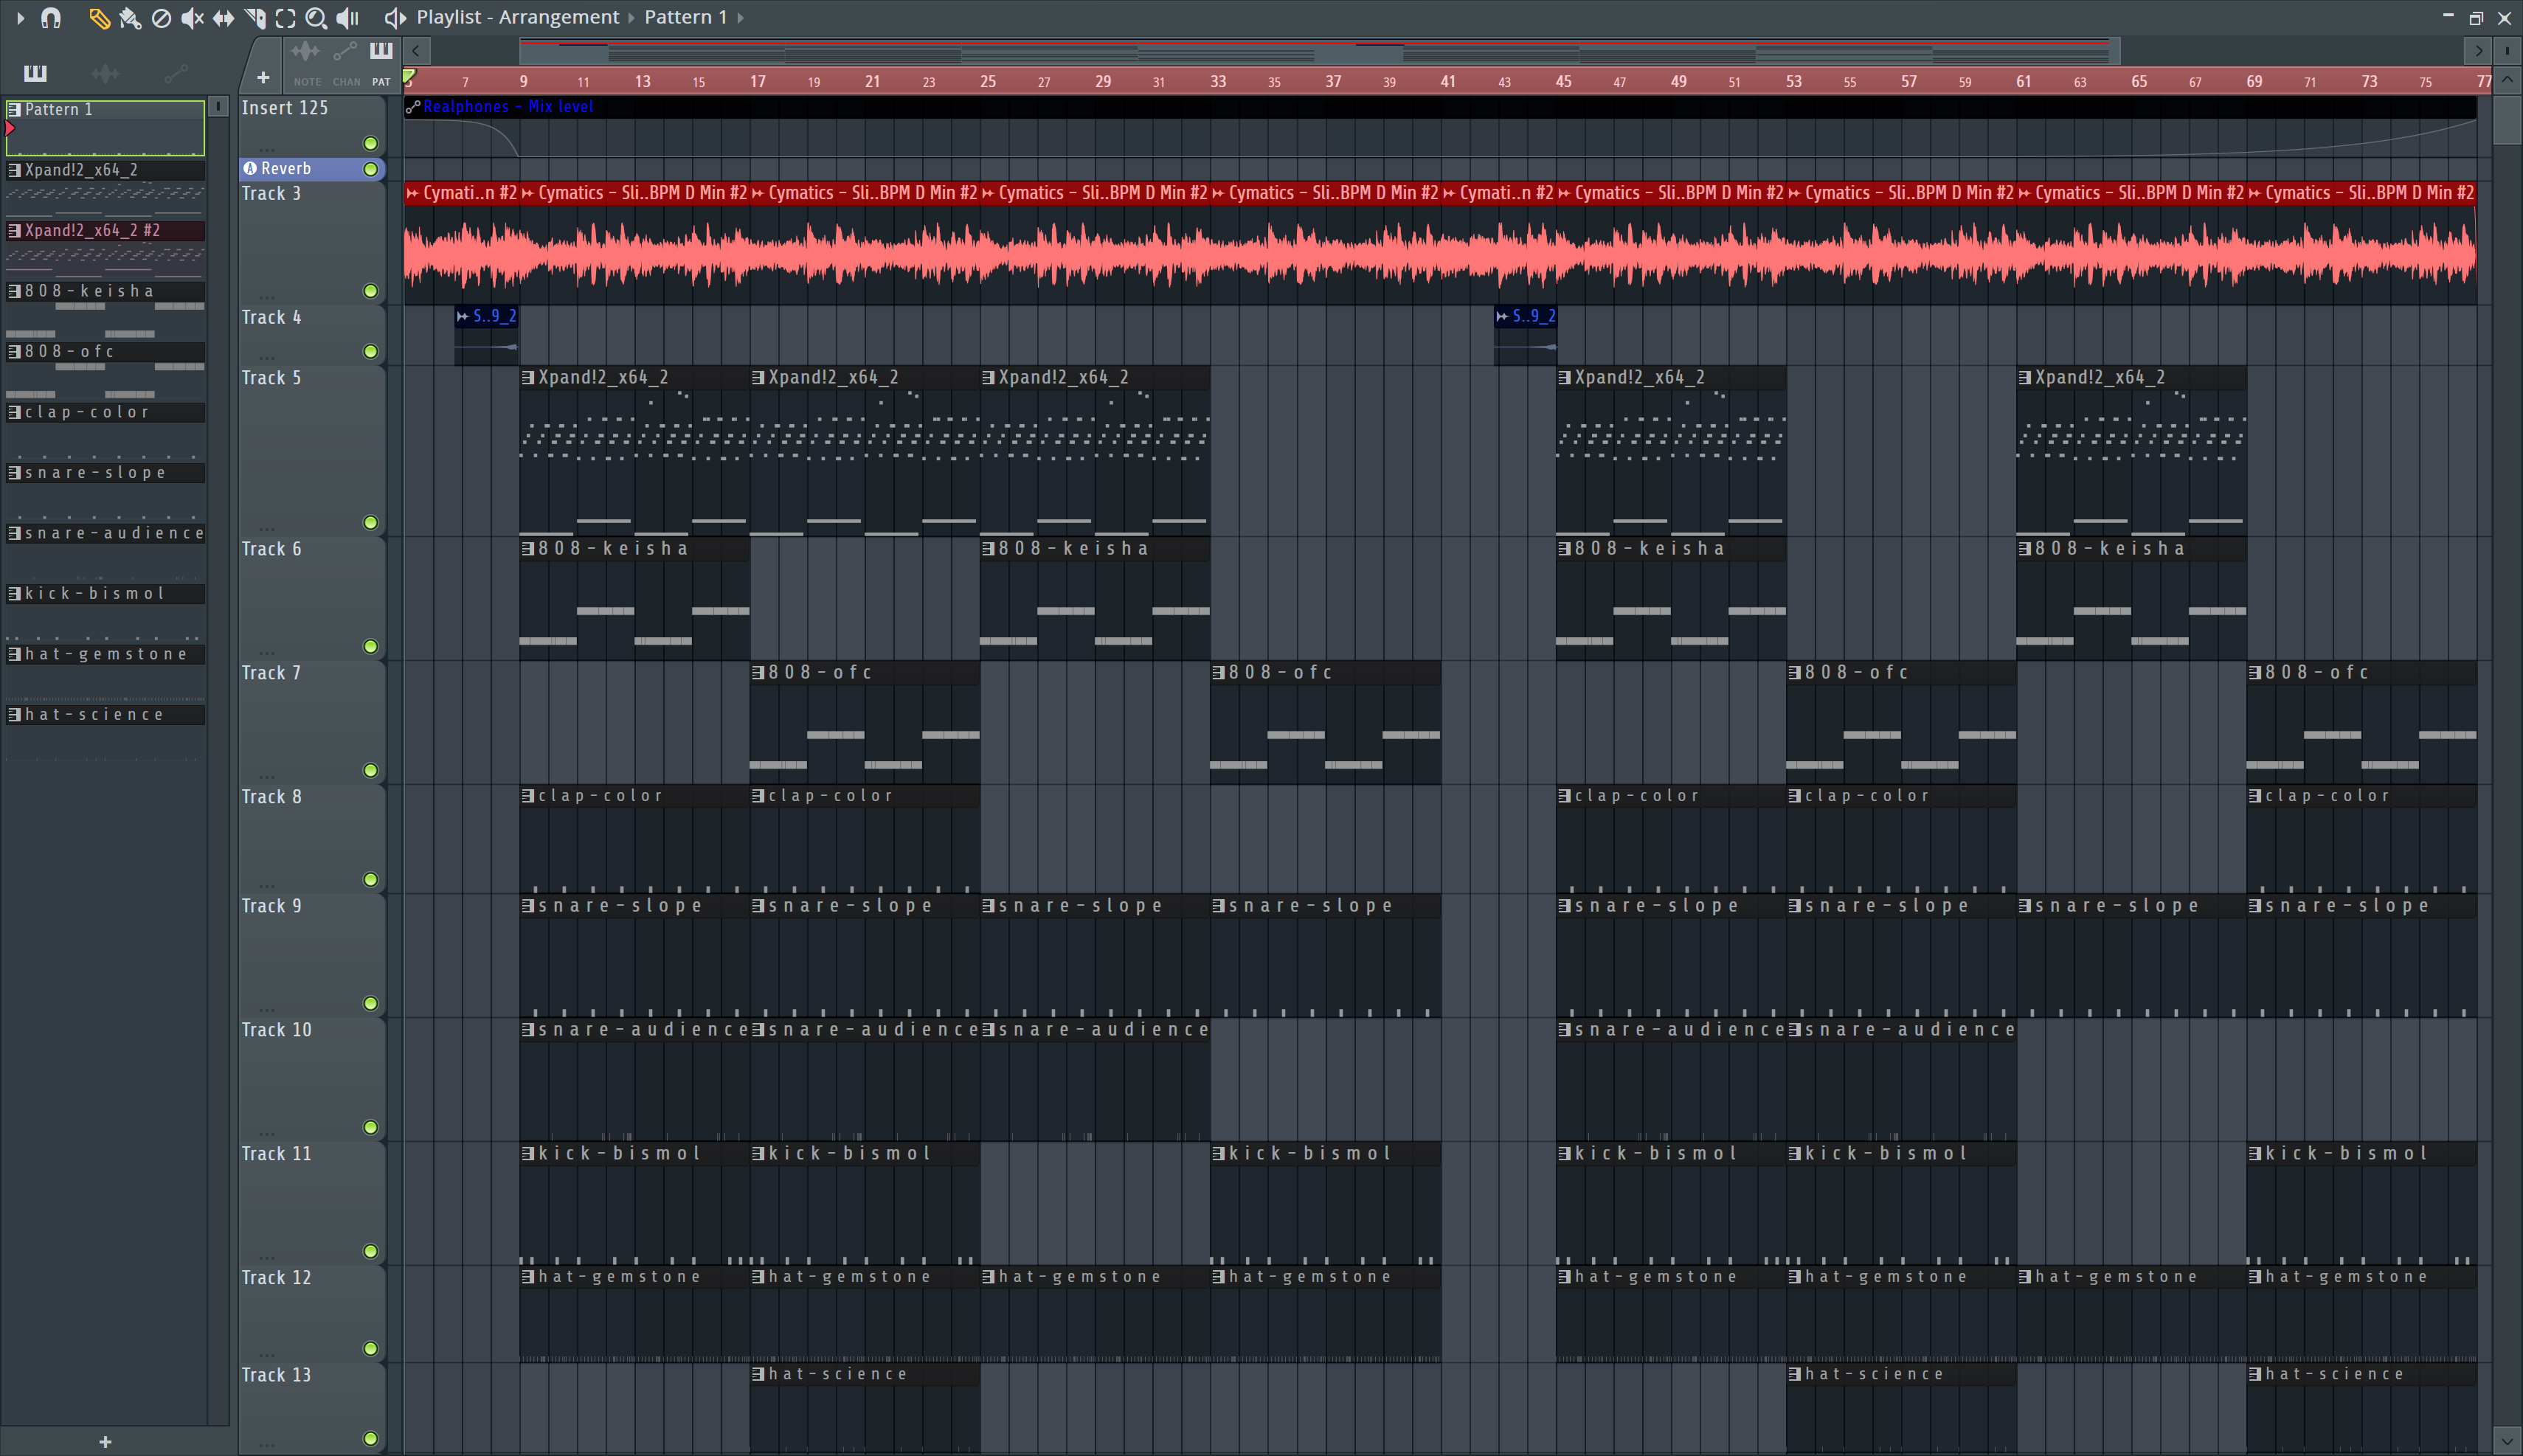Click the small button beside Pattern 1

218,107
